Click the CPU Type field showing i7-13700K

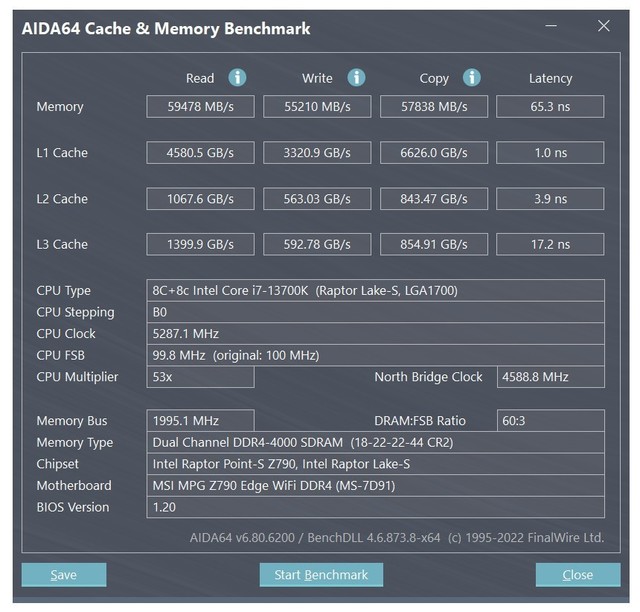376,291
